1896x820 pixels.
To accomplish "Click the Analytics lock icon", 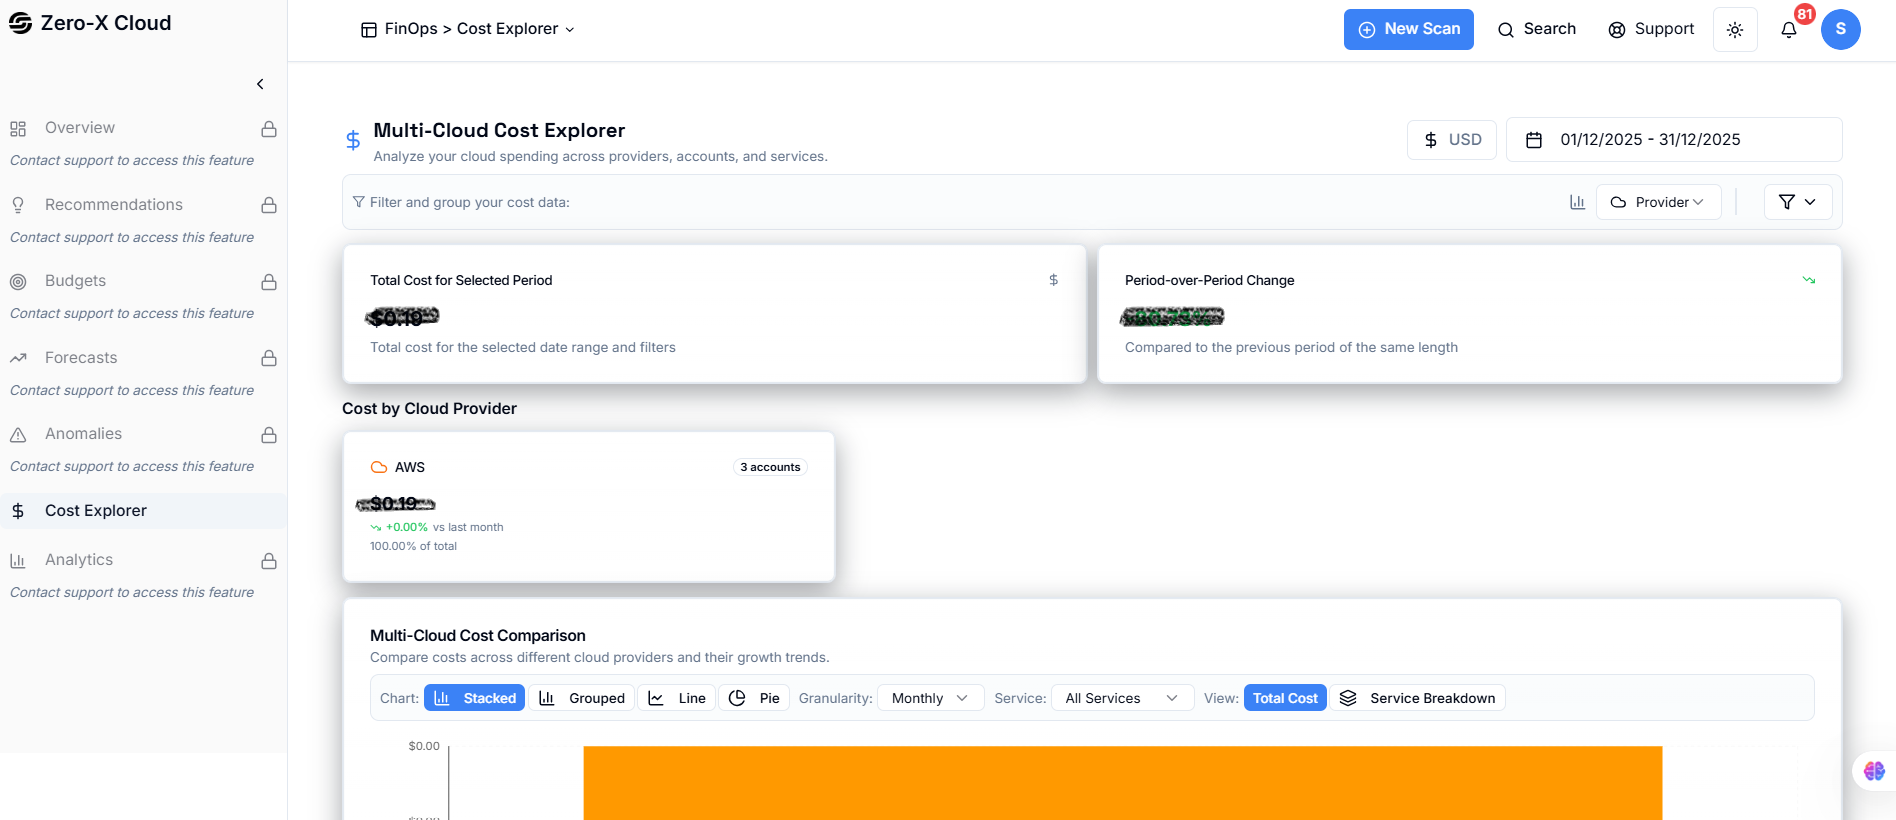I will click(x=269, y=561).
